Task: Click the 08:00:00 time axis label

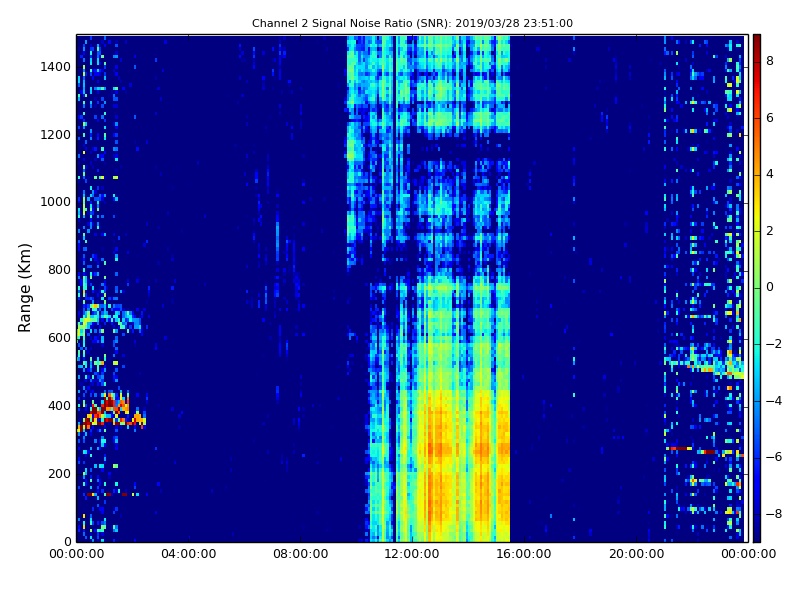Action: pyautogui.click(x=301, y=554)
